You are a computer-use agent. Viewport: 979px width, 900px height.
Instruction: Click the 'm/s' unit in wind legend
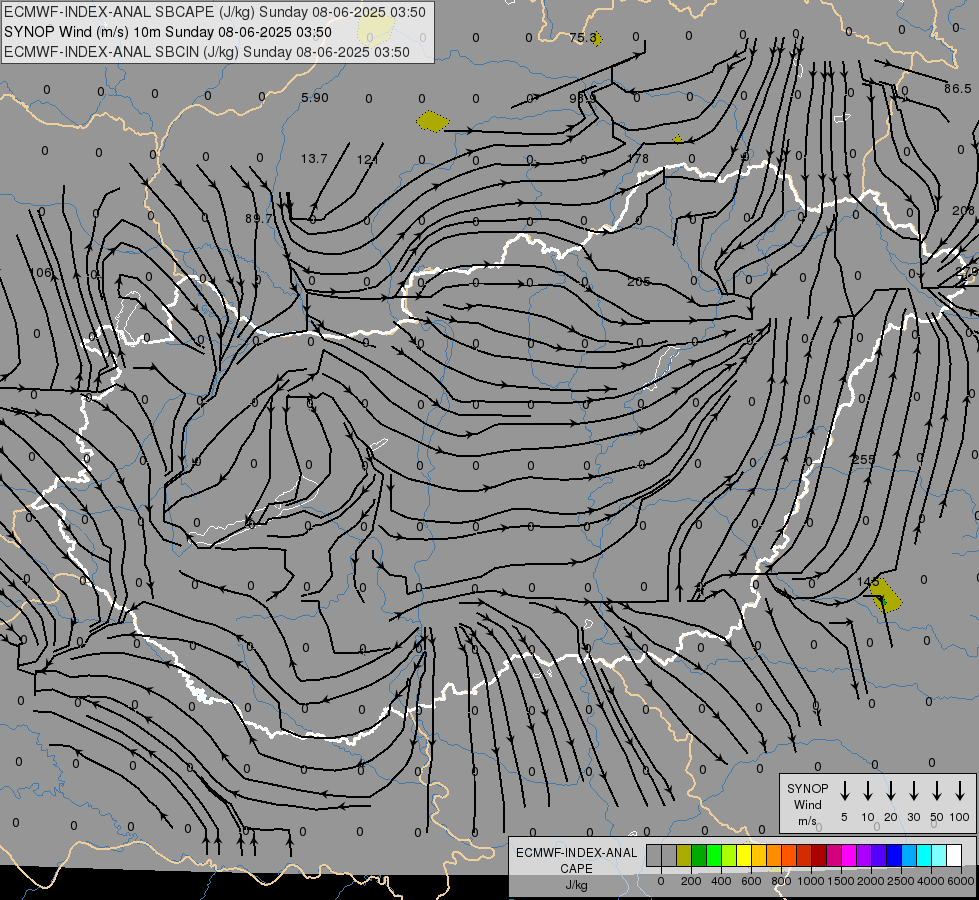pyautogui.click(x=807, y=821)
